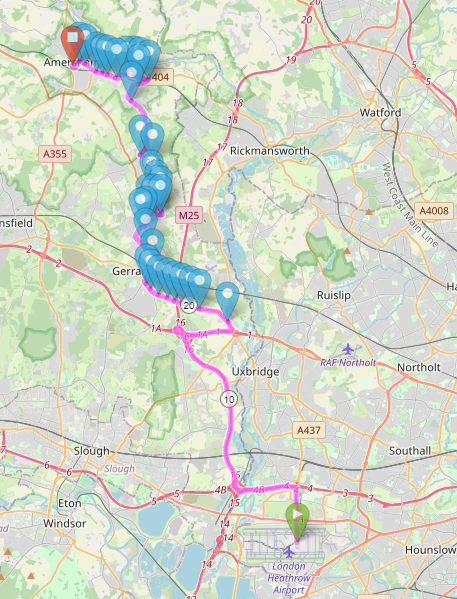Click the Windsor town label
Image resolution: width=457 pixels, height=599 pixels.
[64, 523]
